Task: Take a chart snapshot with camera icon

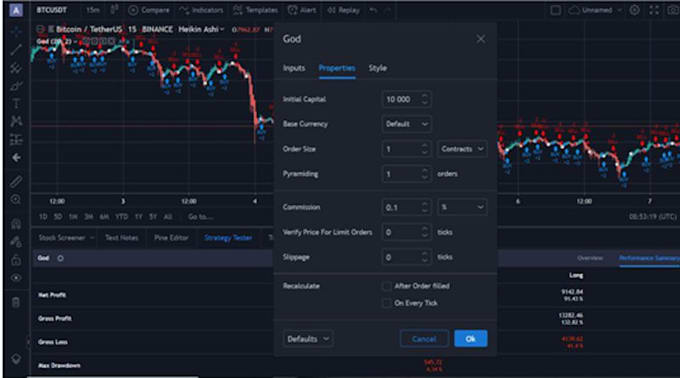Action: (673, 10)
